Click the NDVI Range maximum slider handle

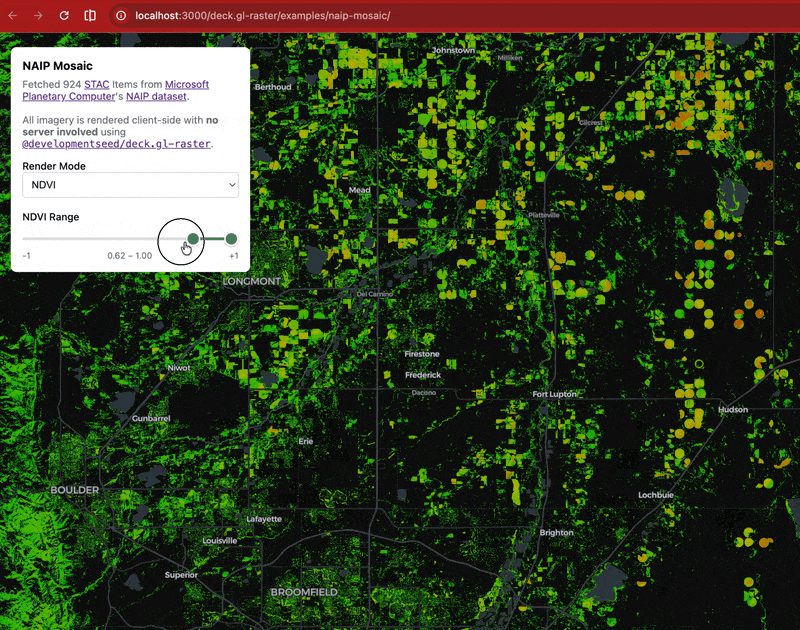(x=231, y=238)
